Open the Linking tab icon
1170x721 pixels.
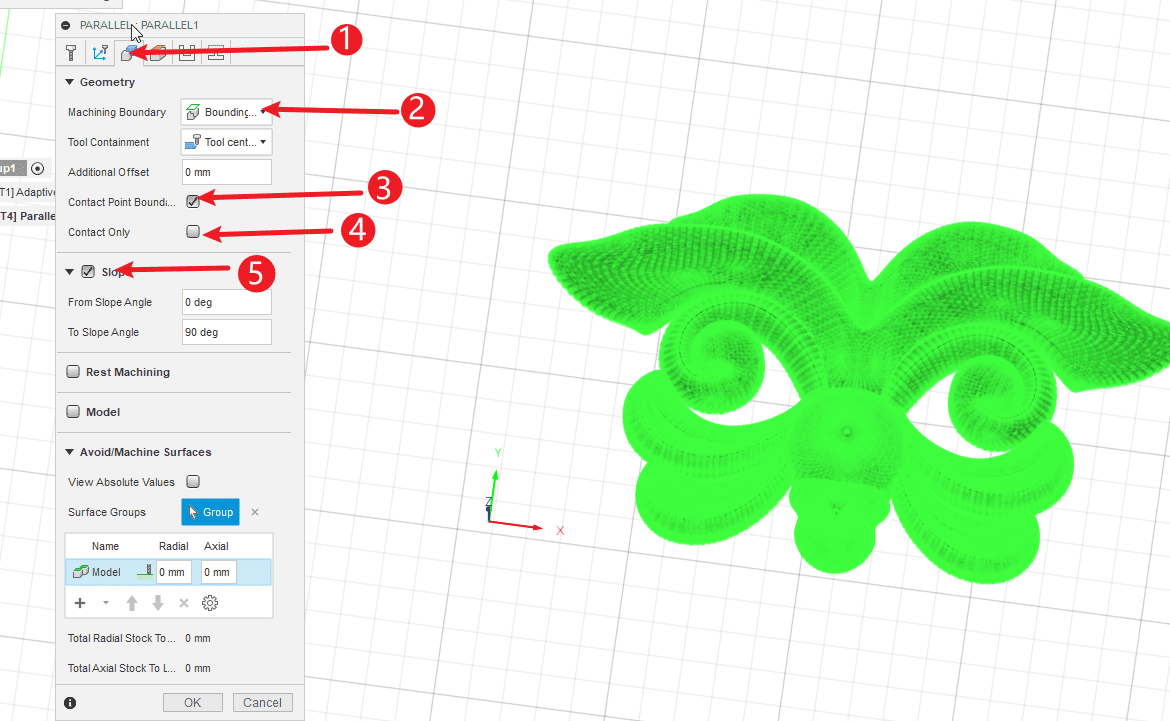click(215, 54)
